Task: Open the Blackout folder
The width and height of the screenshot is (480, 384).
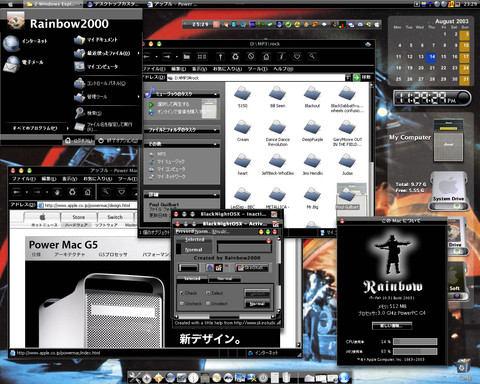Action: click(x=312, y=97)
